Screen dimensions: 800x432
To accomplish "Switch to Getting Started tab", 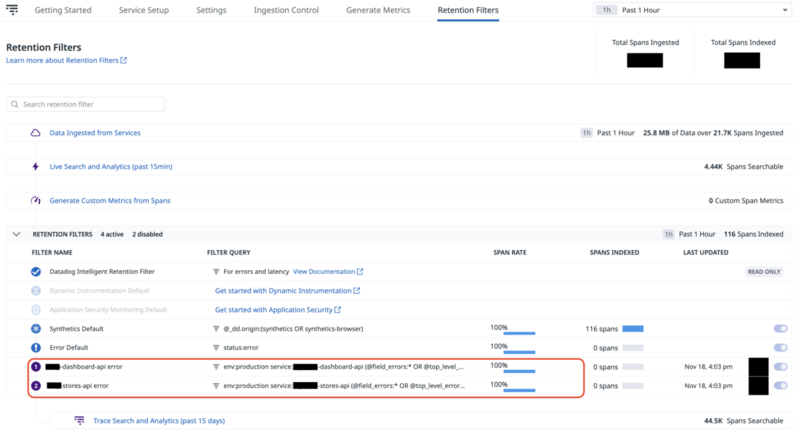I will [63, 10].
